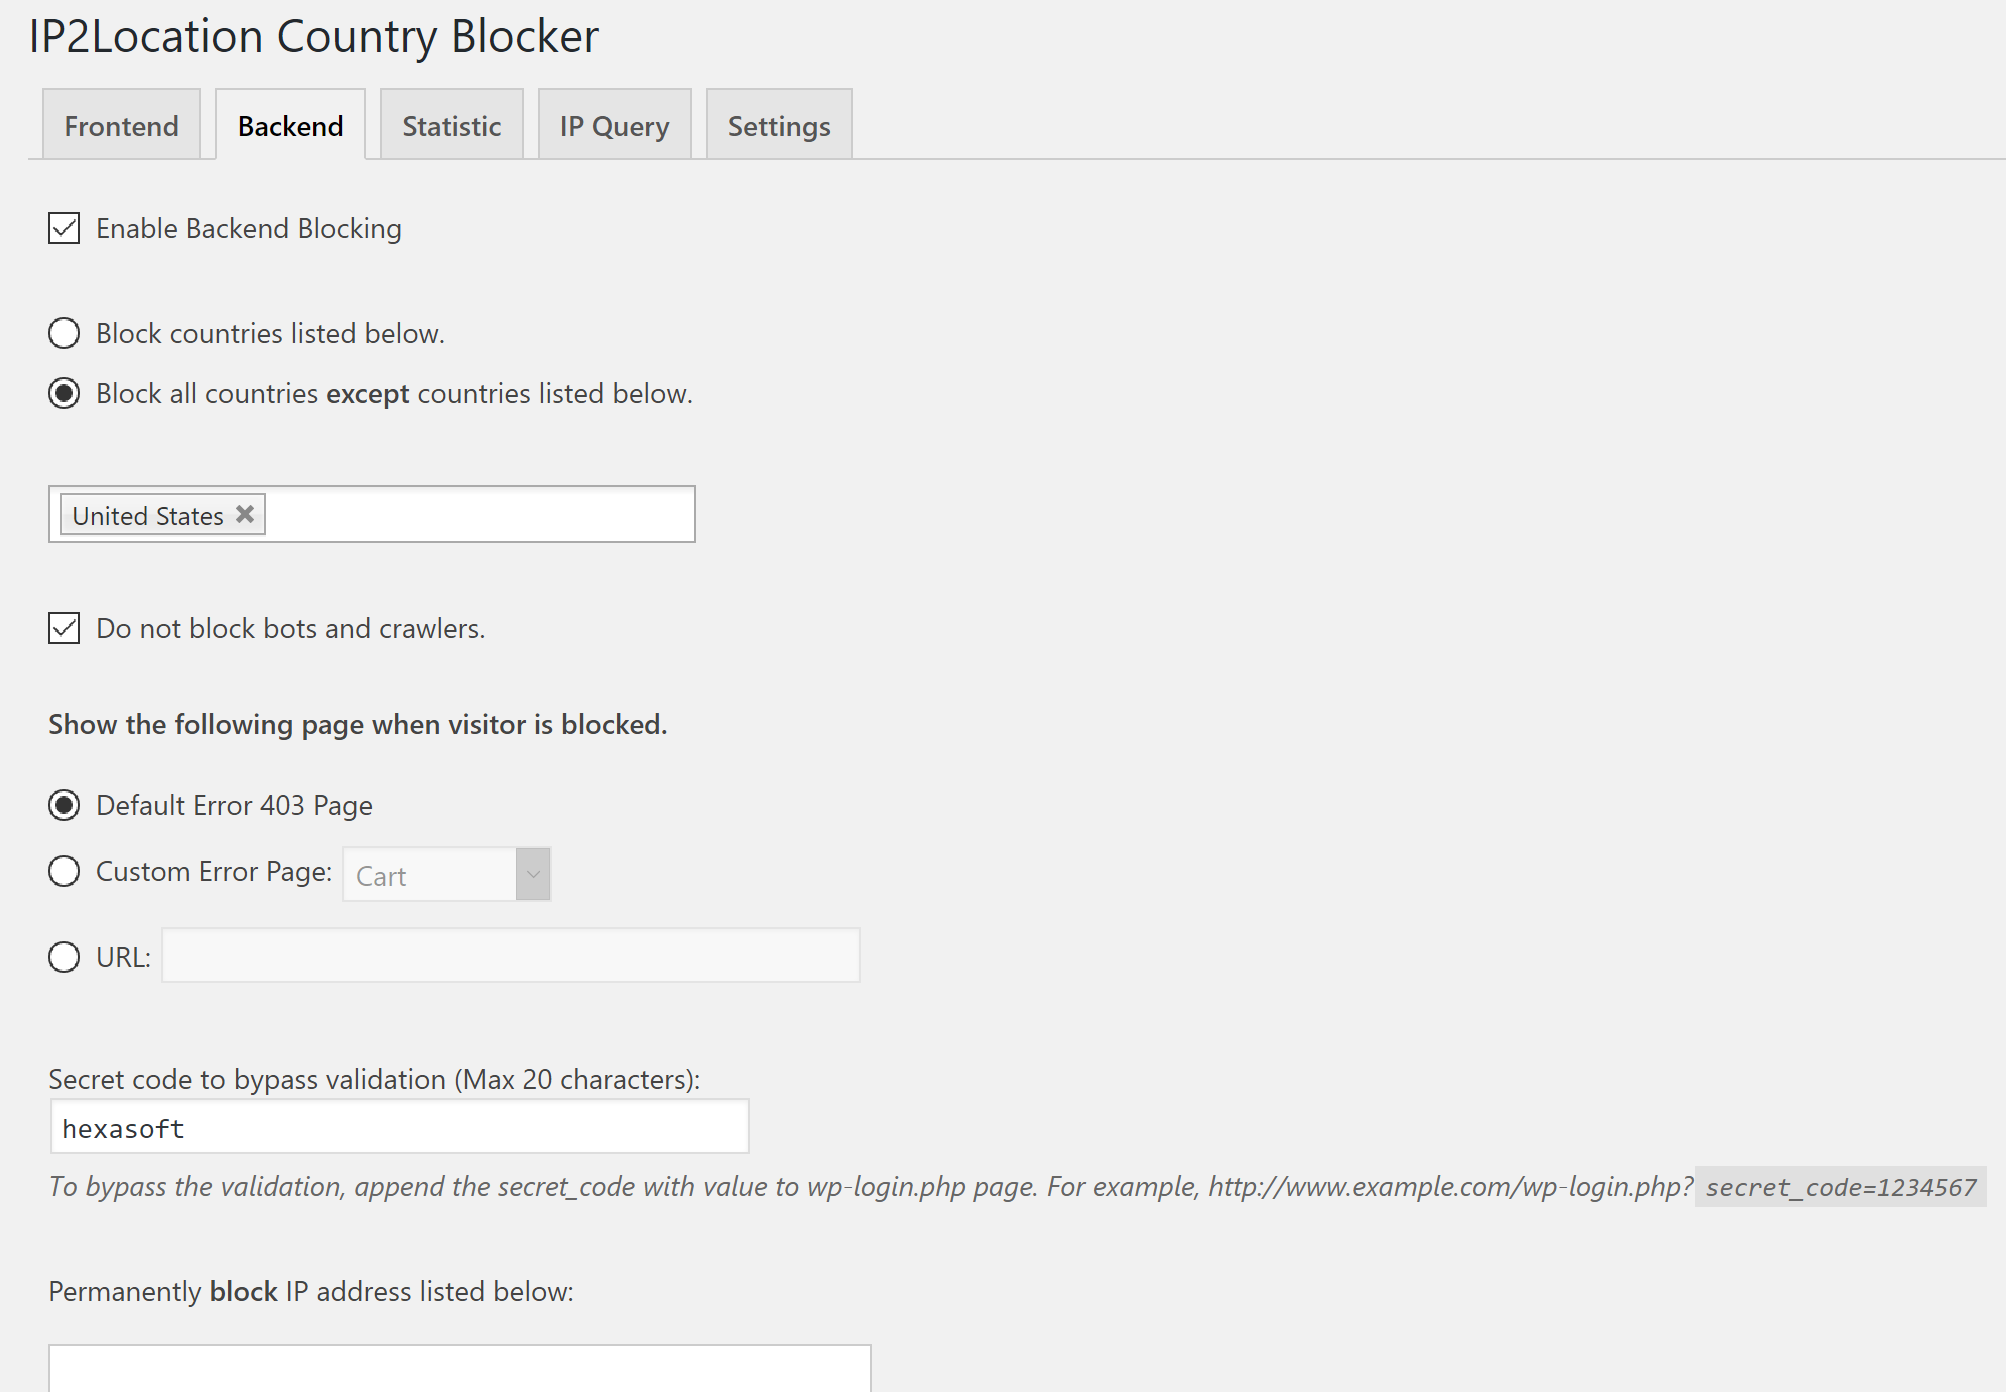Select Block countries listed below option

pos(64,333)
